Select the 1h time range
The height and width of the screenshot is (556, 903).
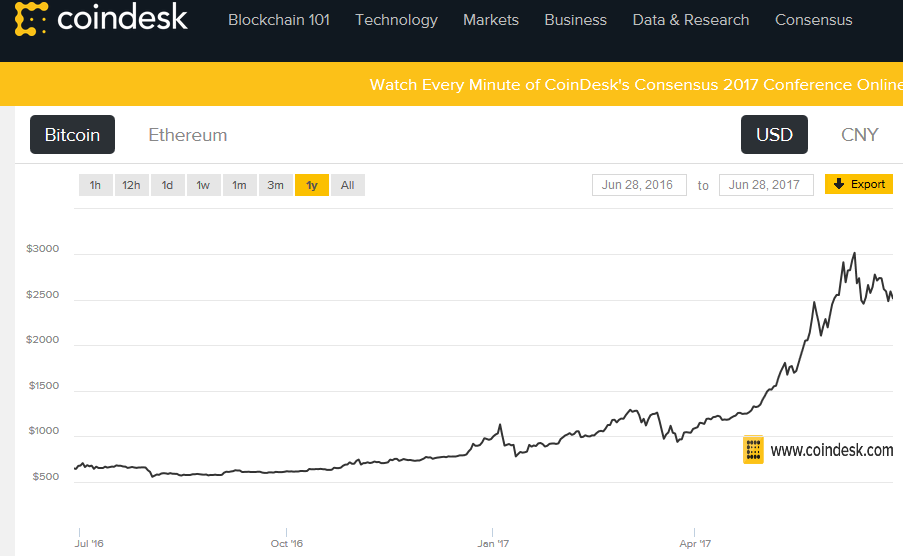point(95,185)
